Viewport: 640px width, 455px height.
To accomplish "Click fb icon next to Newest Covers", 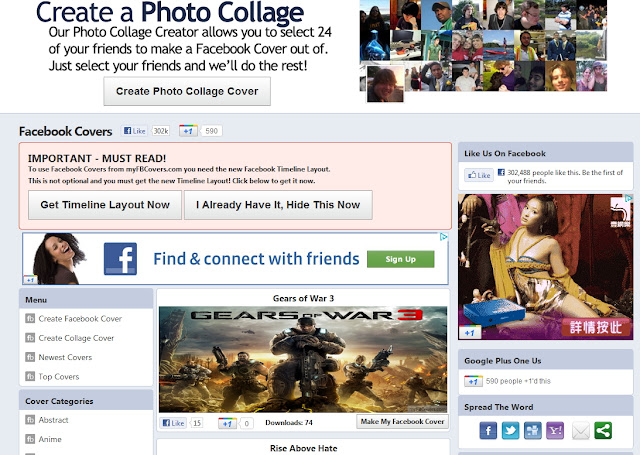I will click(x=30, y=357).
